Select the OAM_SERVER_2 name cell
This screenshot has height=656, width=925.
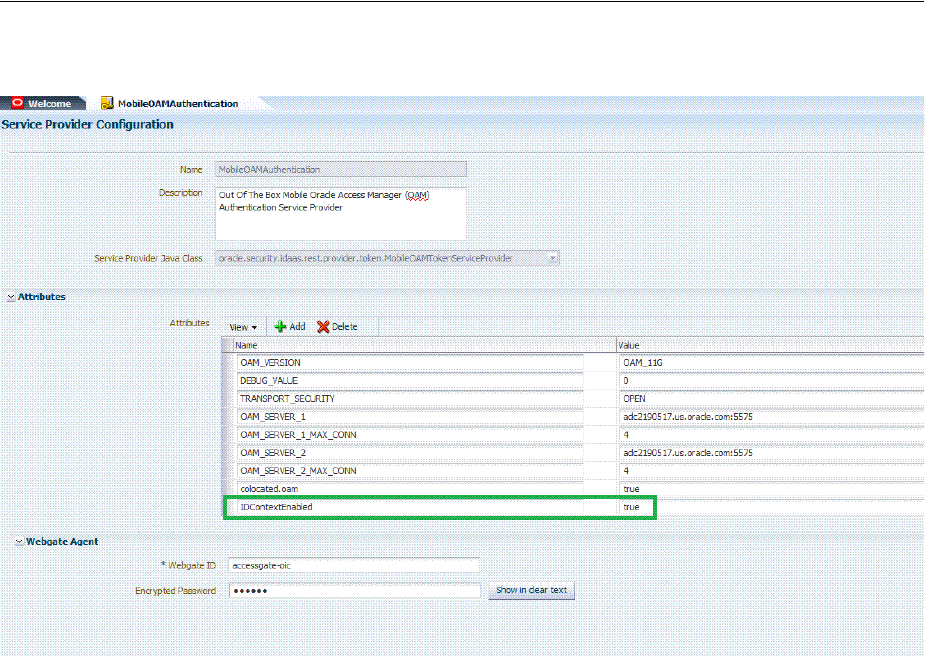pos(410,453)
